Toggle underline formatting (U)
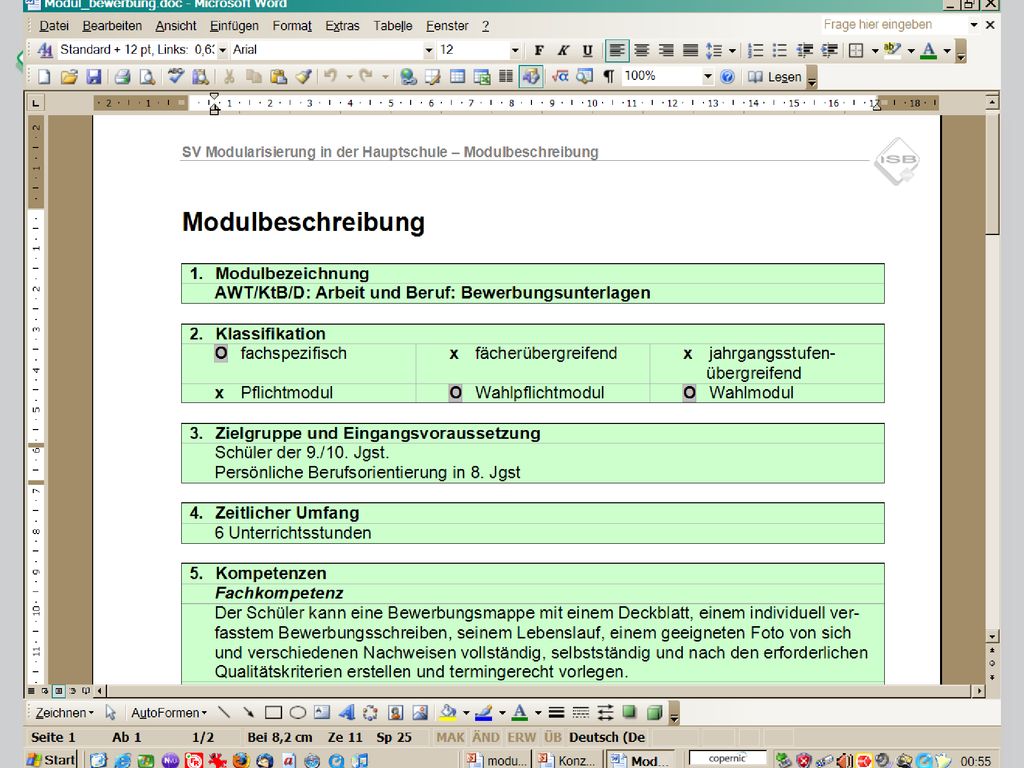This screenshot has width=1024, height=768. pyautogui.click(x=587, y=51)
